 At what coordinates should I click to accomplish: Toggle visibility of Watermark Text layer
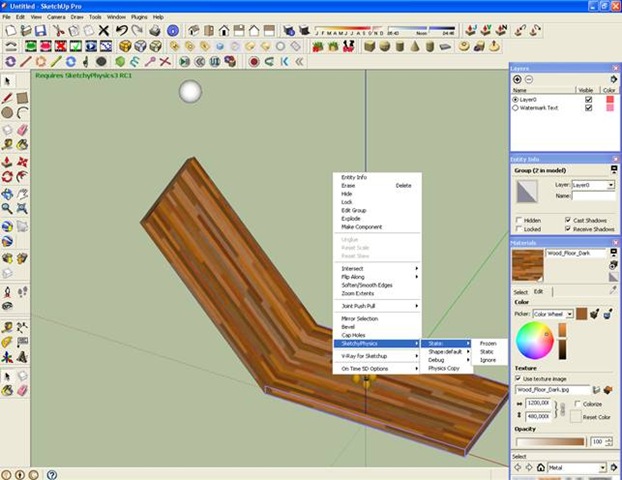pyautogui.click(x=588, y=109)
